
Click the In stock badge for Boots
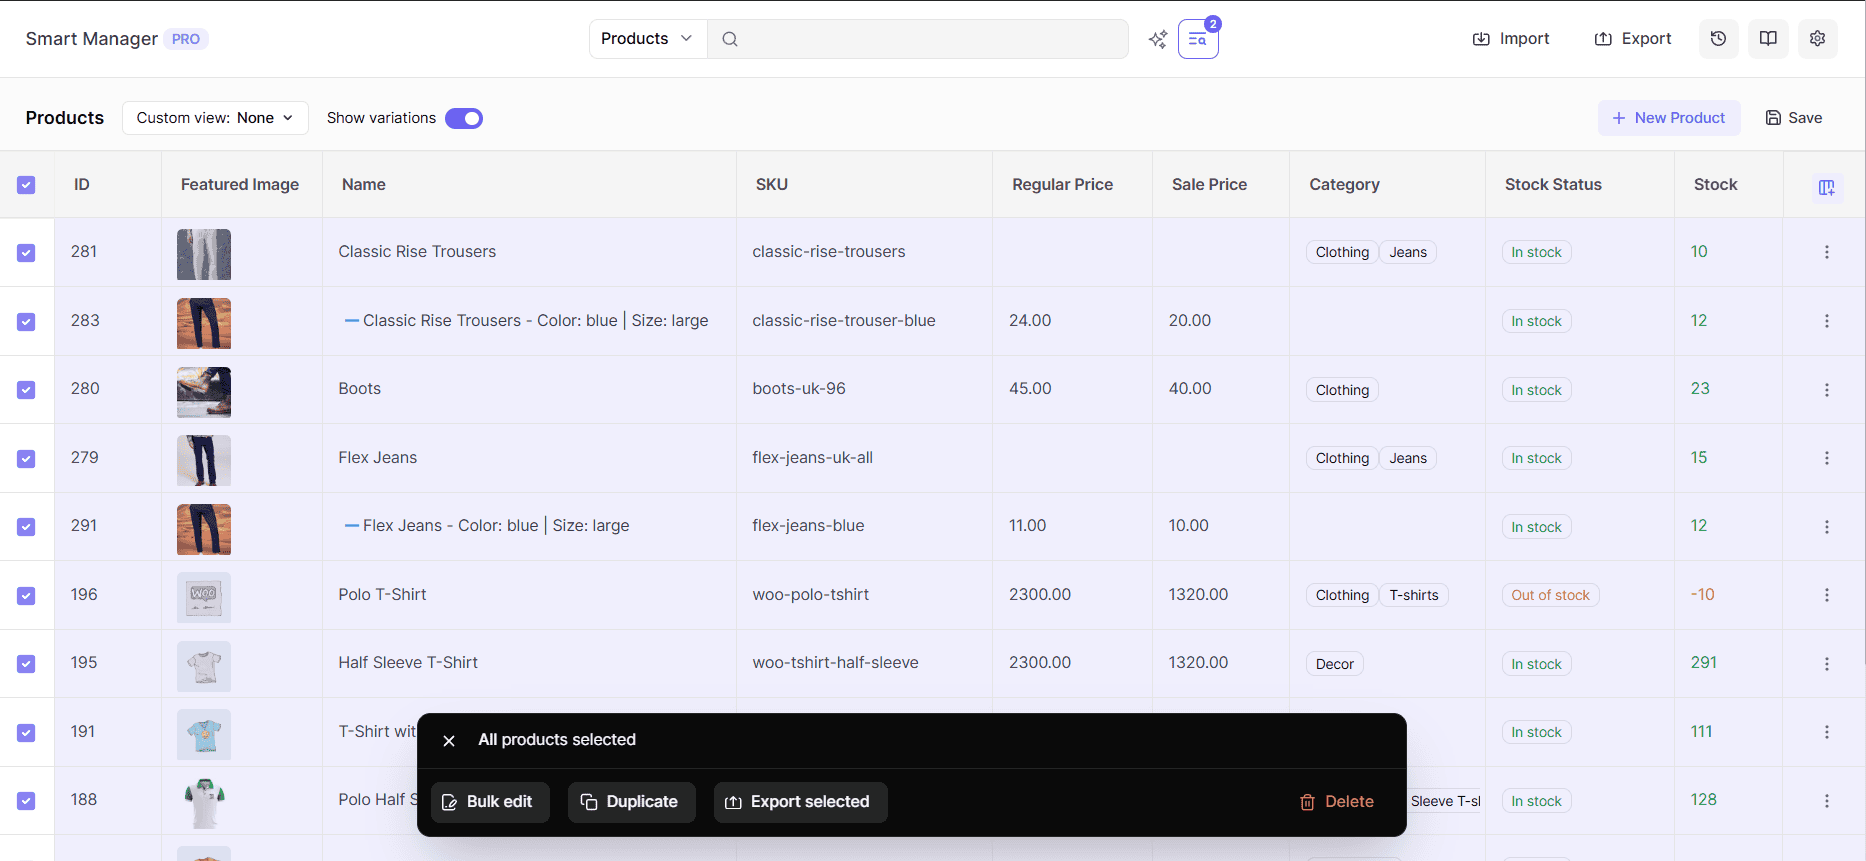(1536, 390)
